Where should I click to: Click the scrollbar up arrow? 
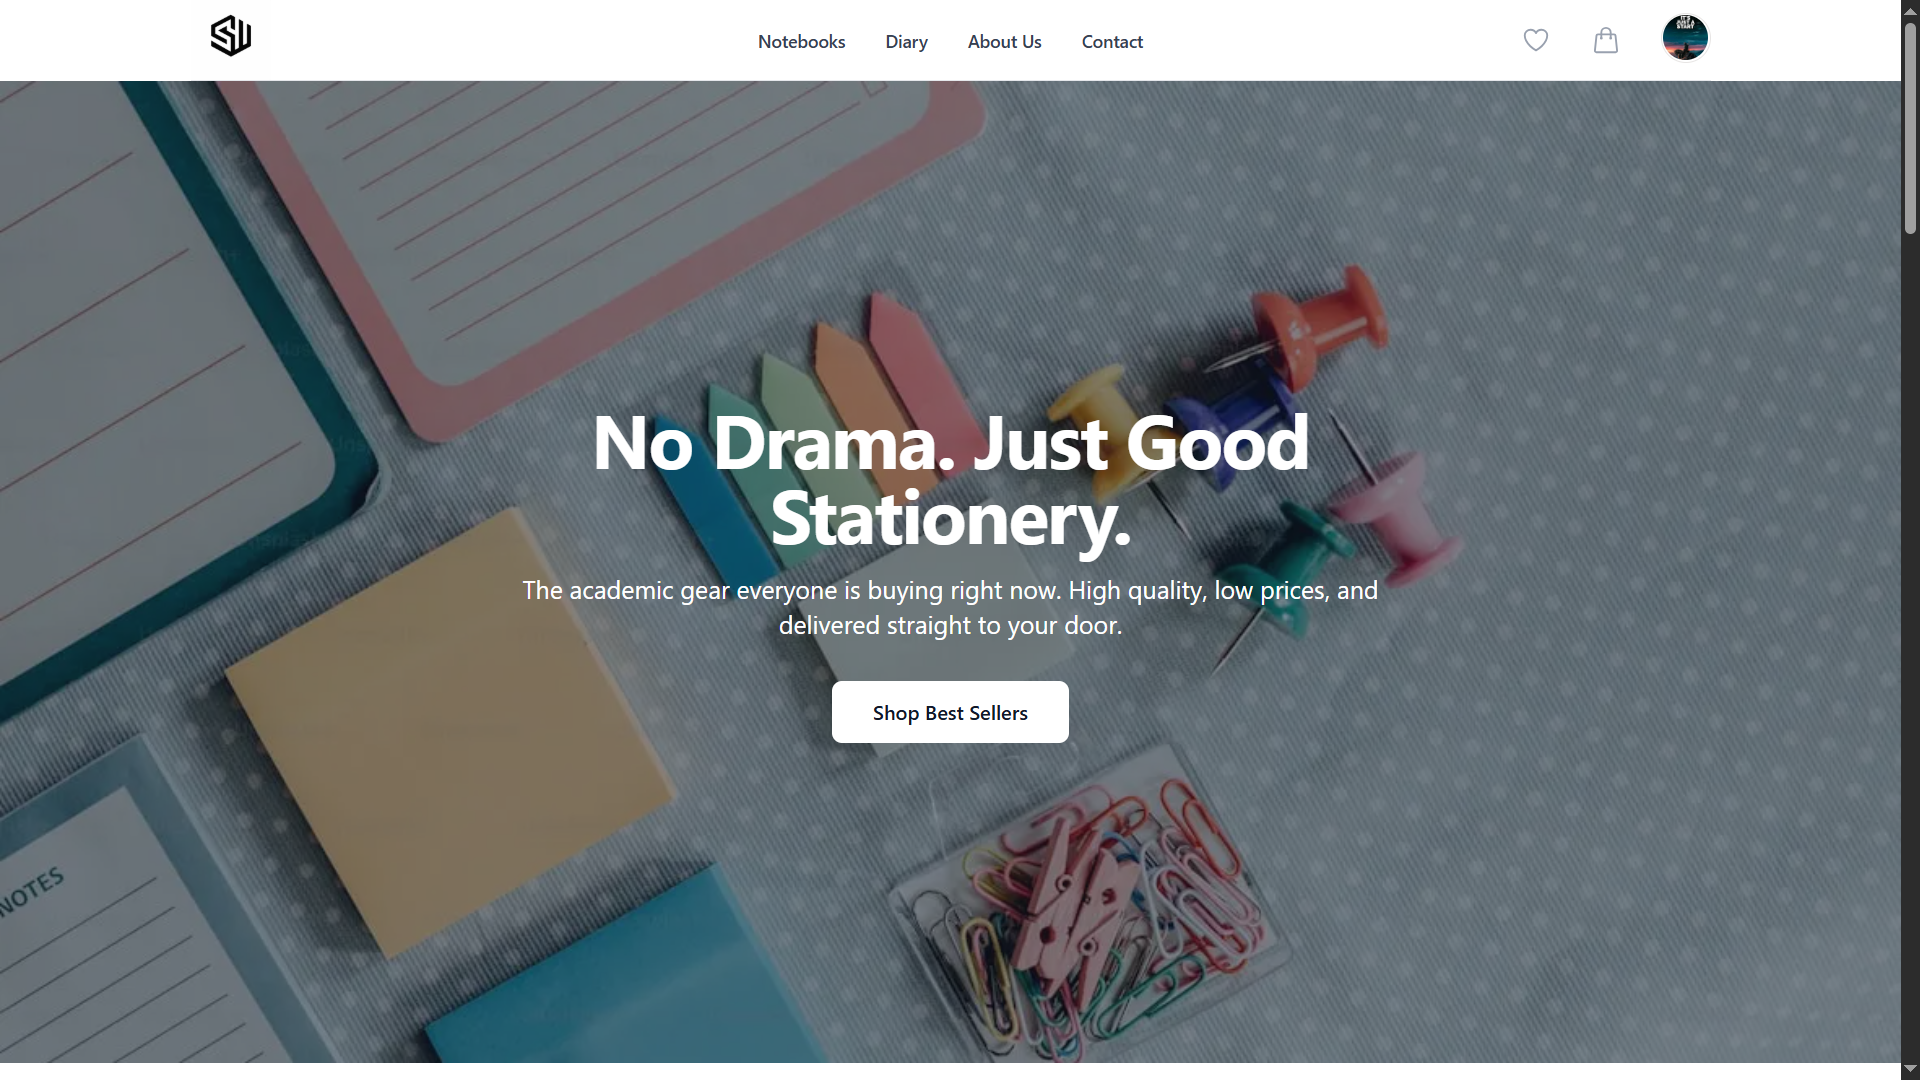click(1910, 9)
